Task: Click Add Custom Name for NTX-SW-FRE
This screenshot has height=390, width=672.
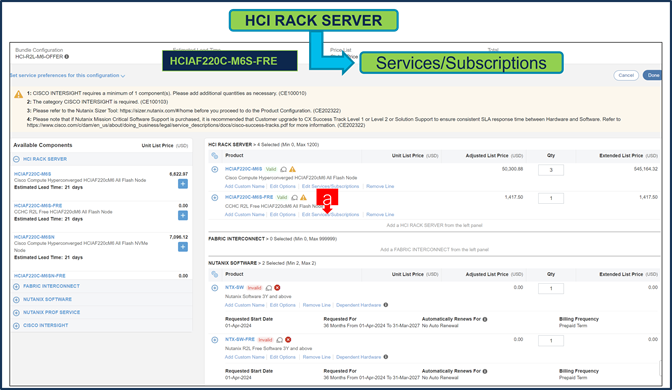Action: 244,357
